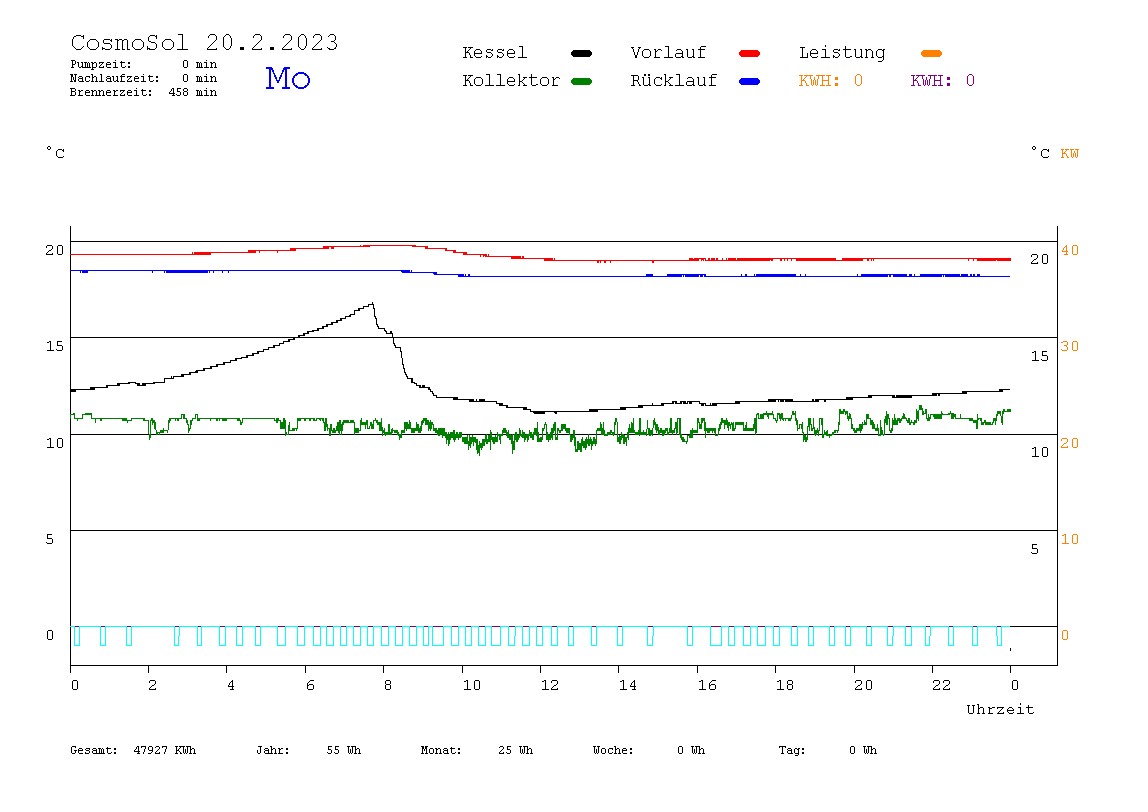This screenshot has width=1148, height=812.
Task: Click the chart title 'CosmoSol 20.2.2023'
Action: point(204,42)
